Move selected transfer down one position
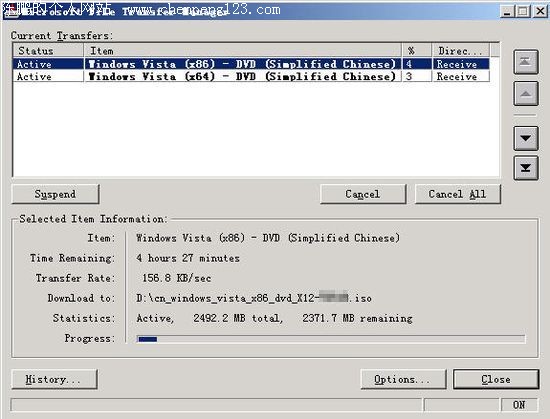The height and width of the screenshot is (419, 550). click(525, 138)
